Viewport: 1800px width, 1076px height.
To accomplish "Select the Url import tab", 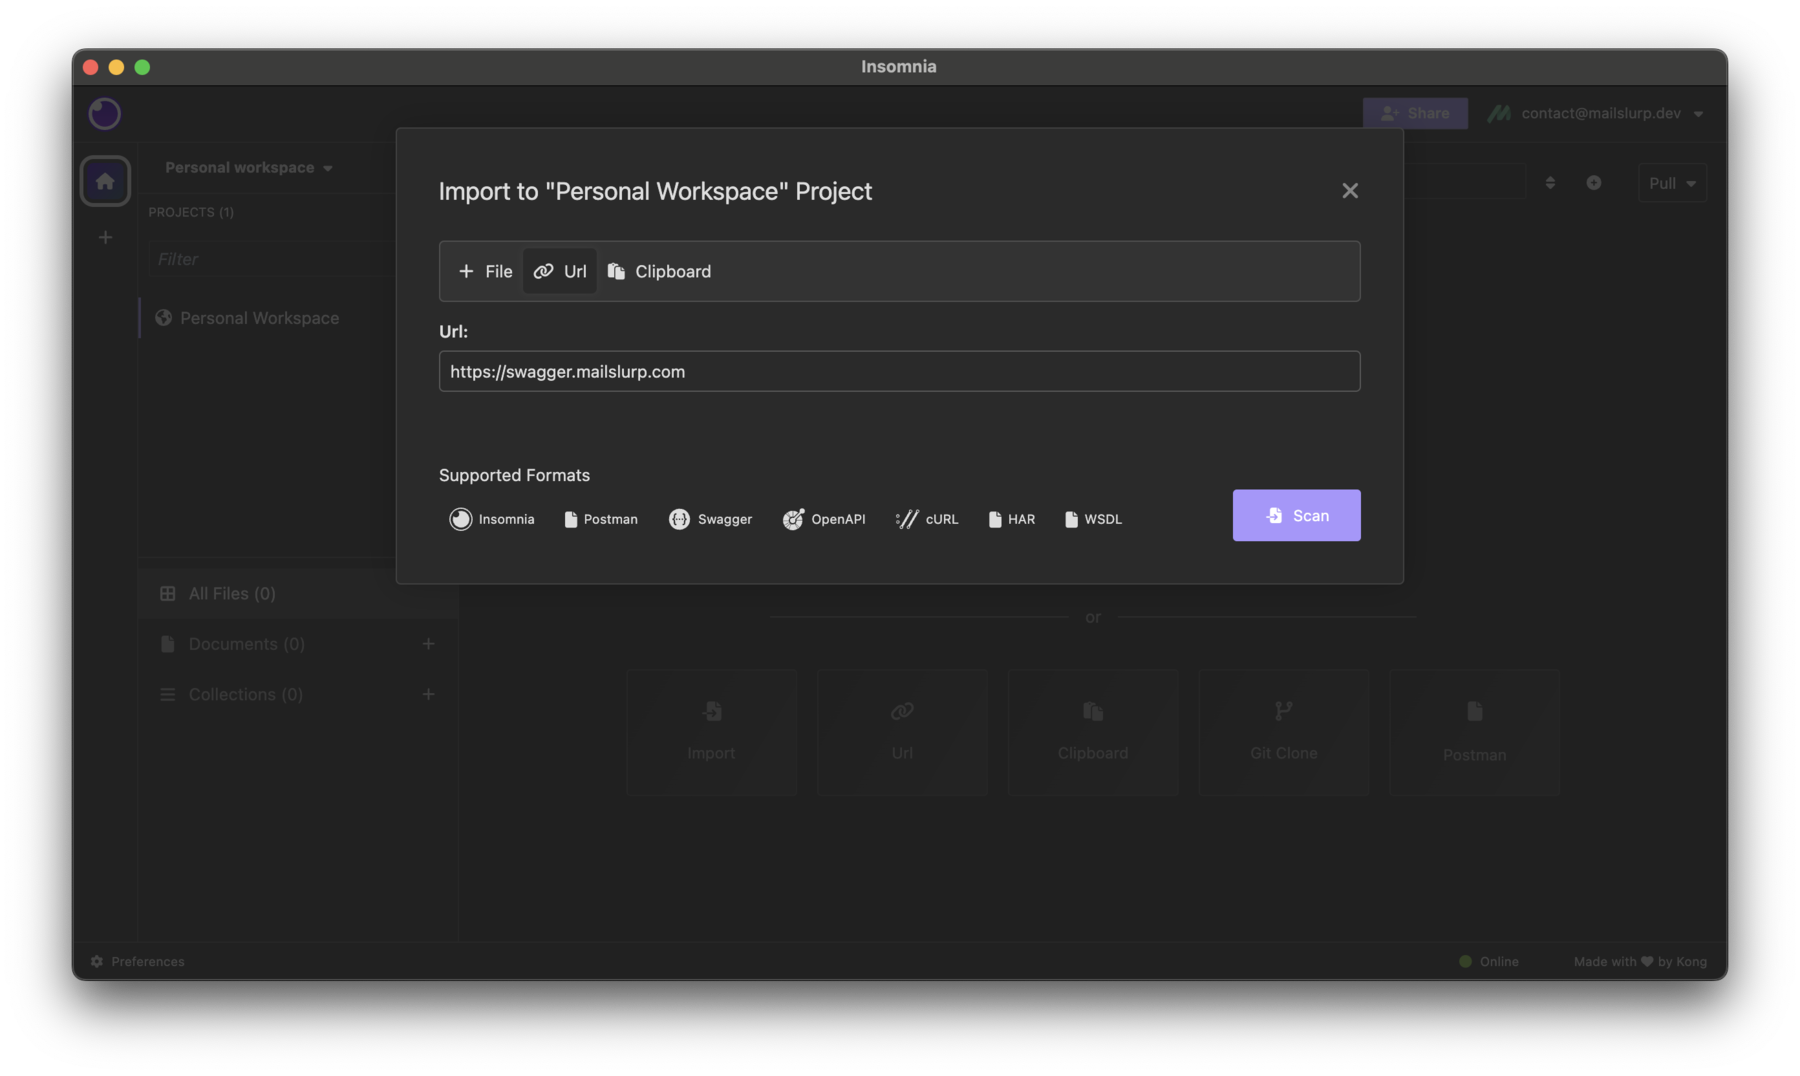I will (x=560, y=271).
